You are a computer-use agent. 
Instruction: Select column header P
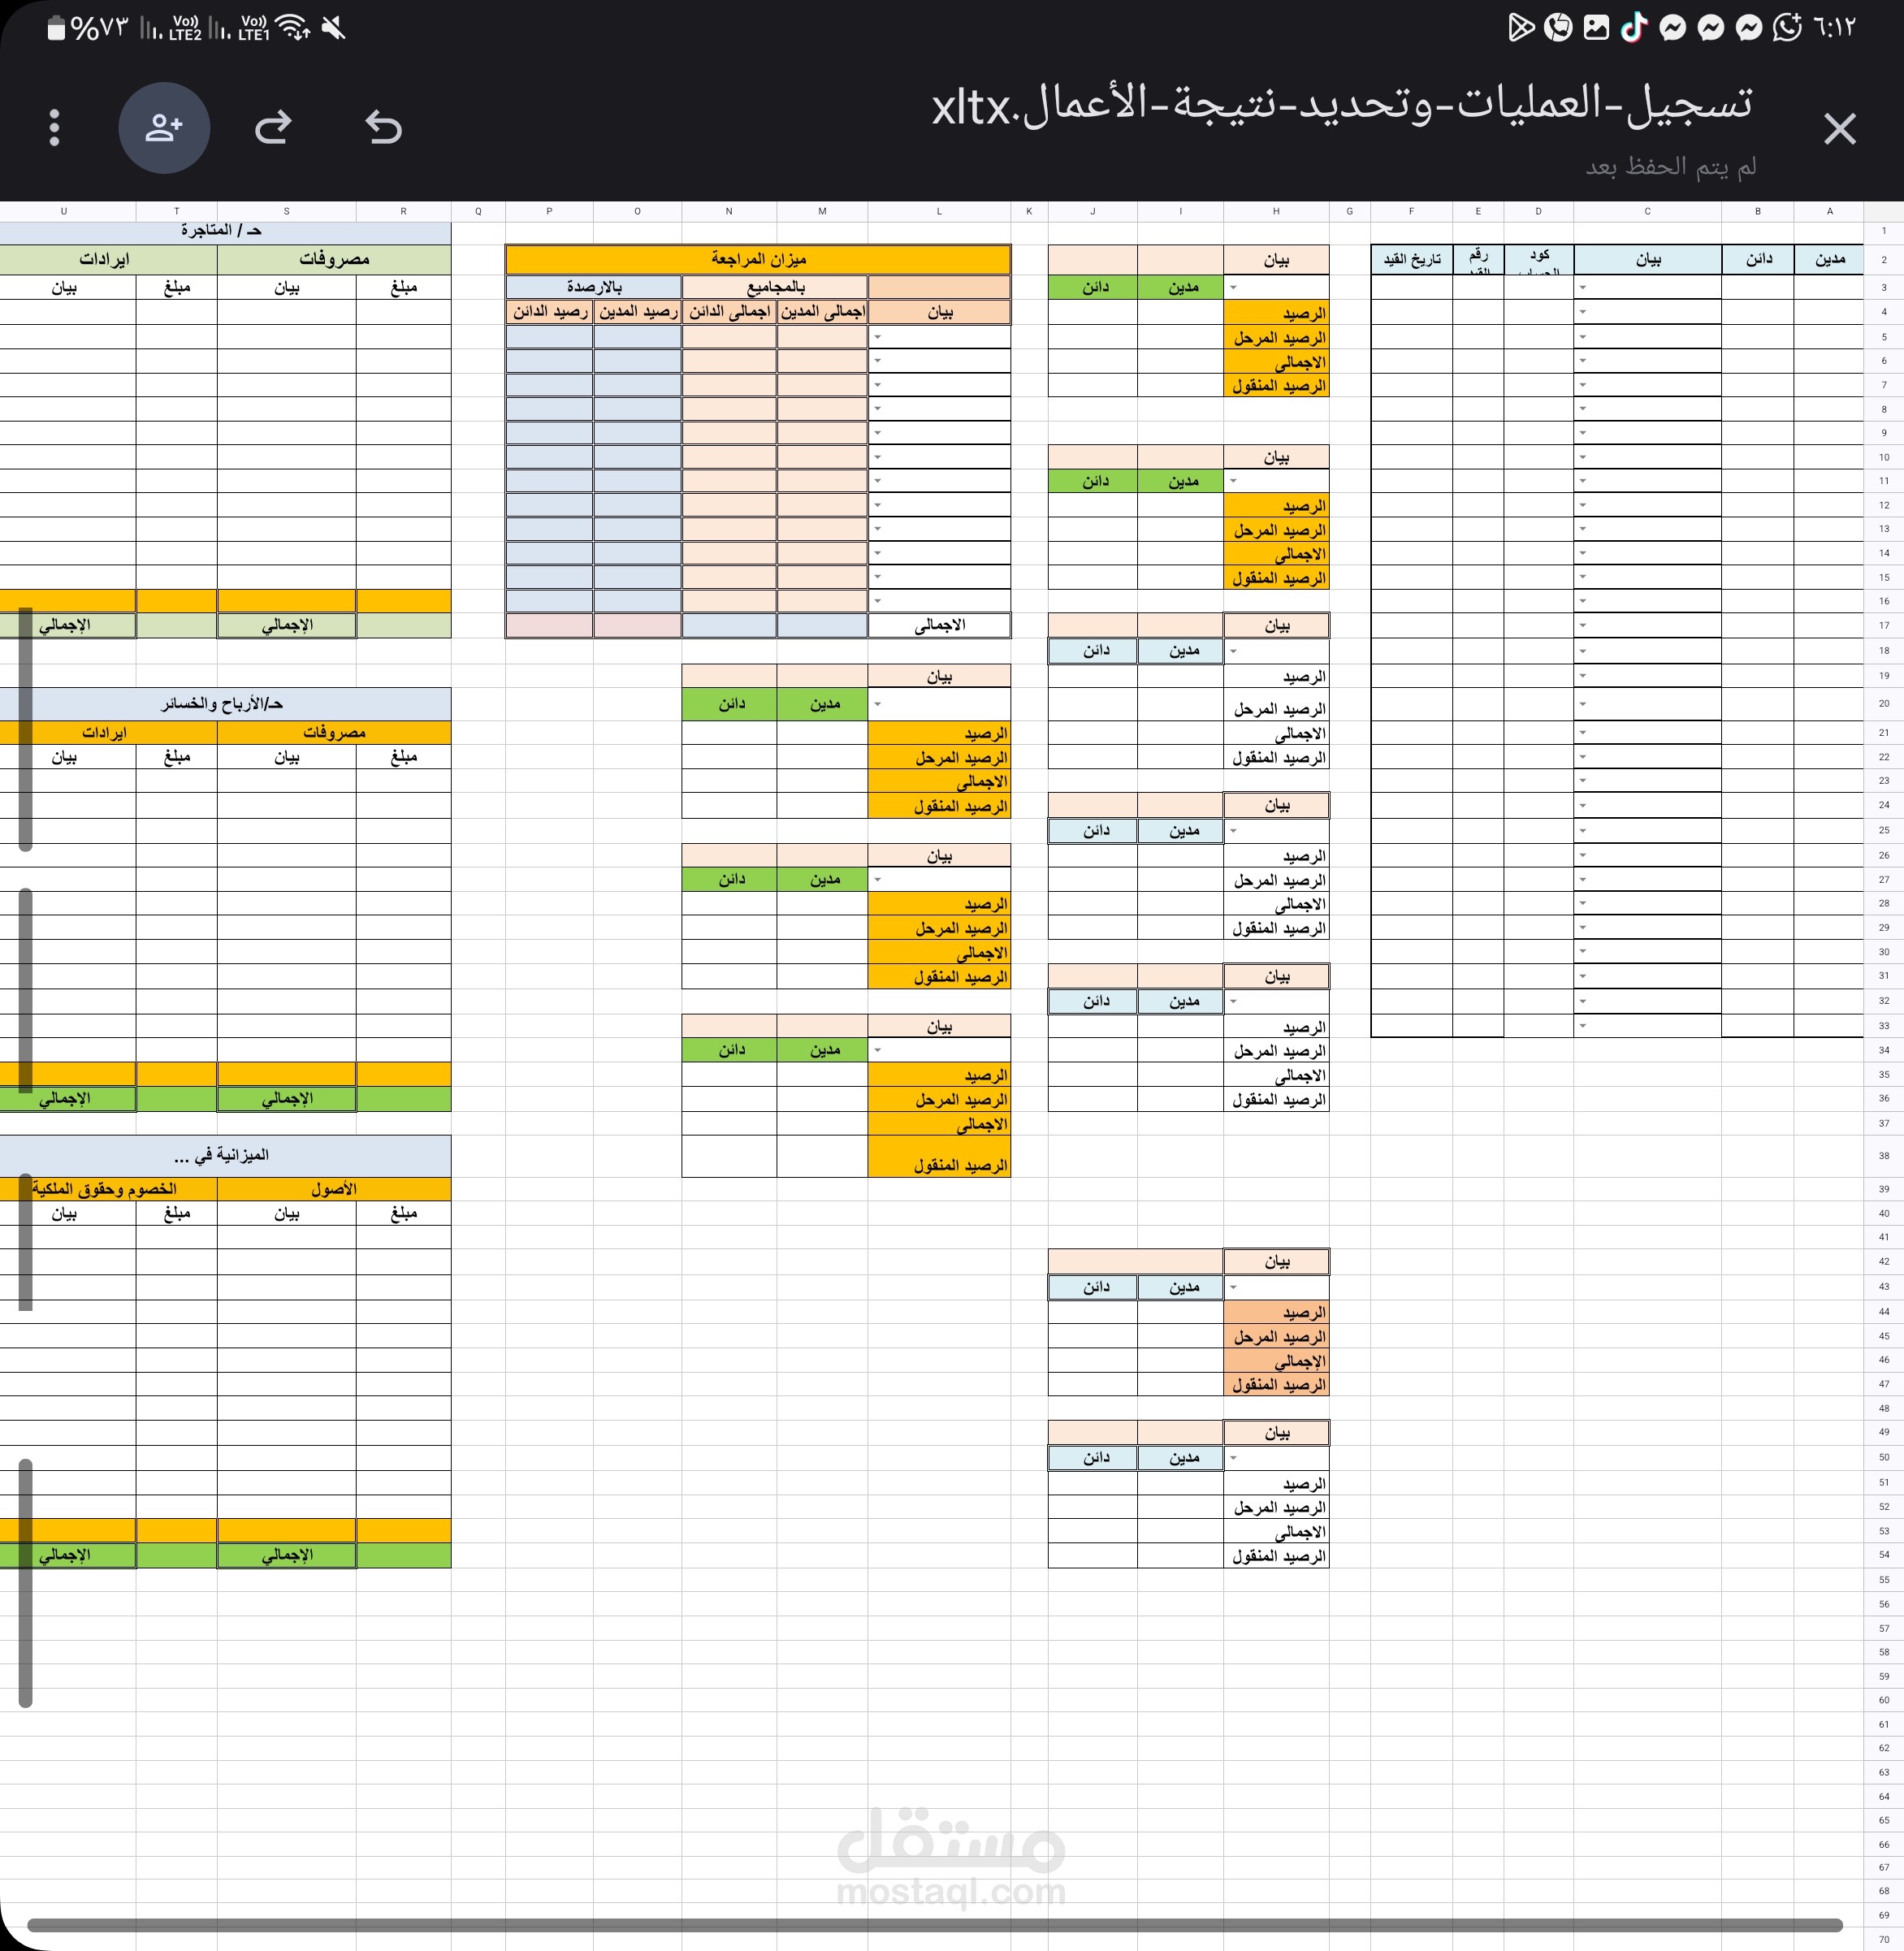(x=549, y=211)
